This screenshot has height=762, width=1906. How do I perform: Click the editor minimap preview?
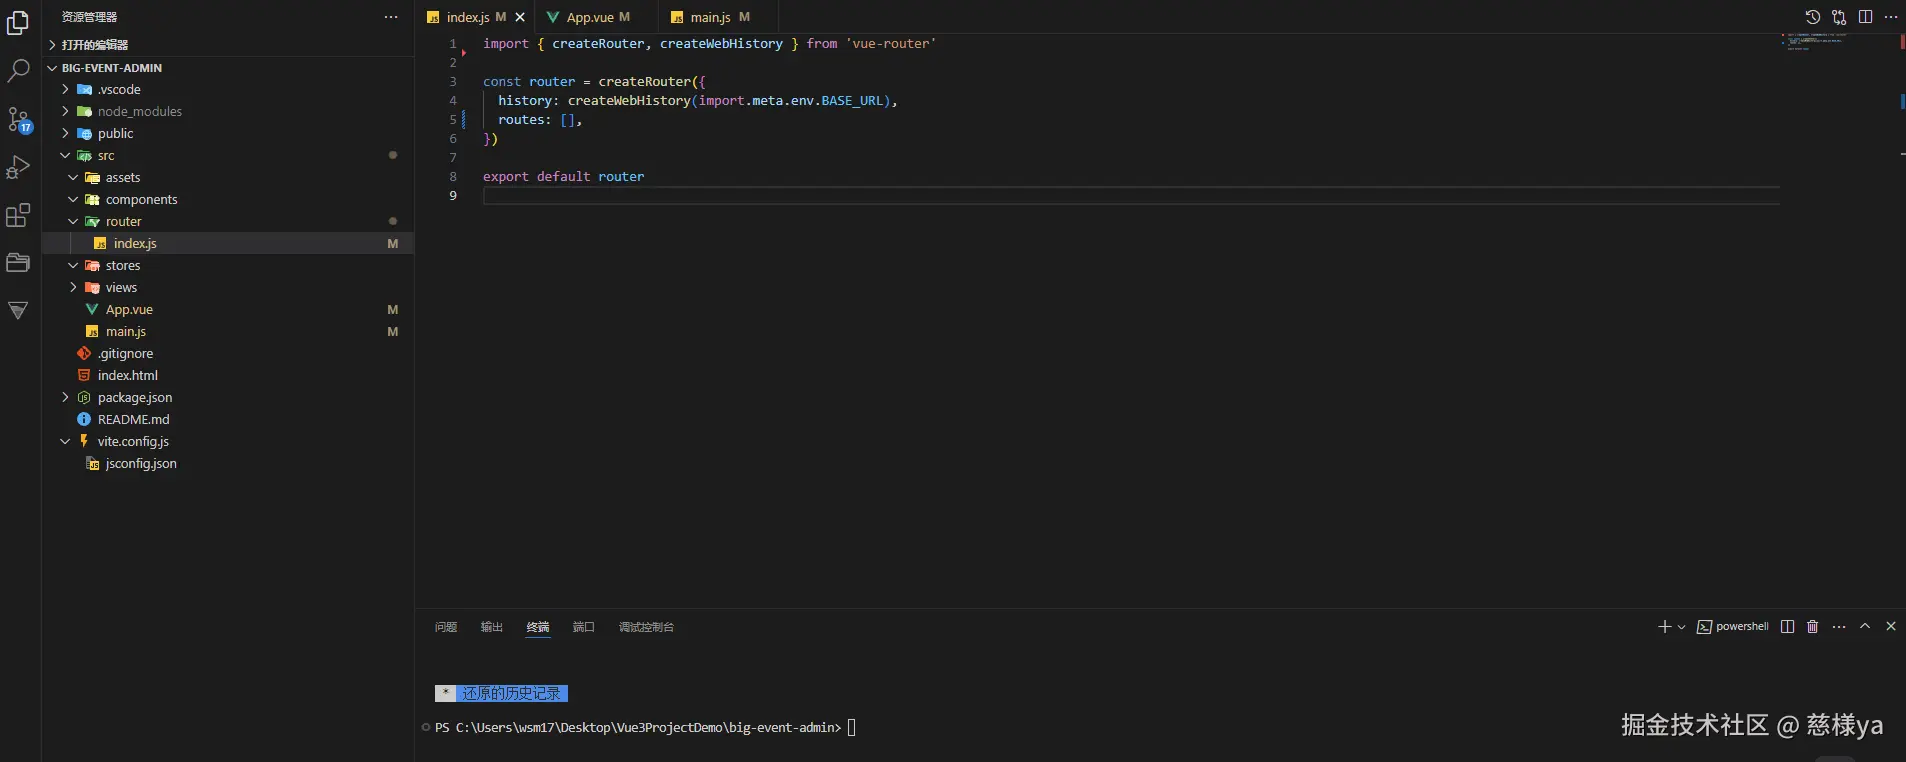coord(1819,41)
